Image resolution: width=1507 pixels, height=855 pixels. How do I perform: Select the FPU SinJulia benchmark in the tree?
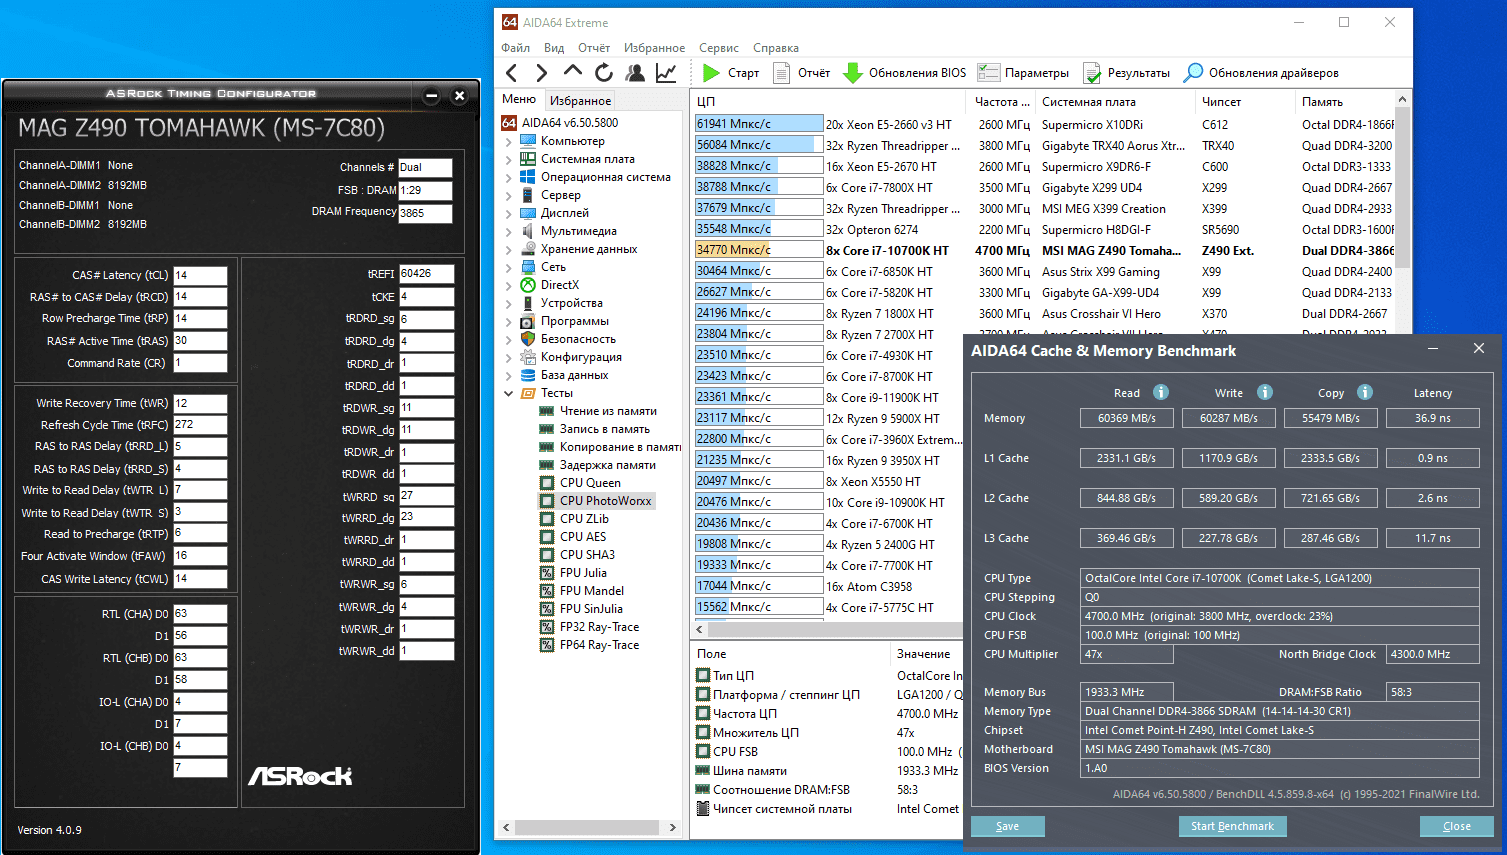pos(591,609)
